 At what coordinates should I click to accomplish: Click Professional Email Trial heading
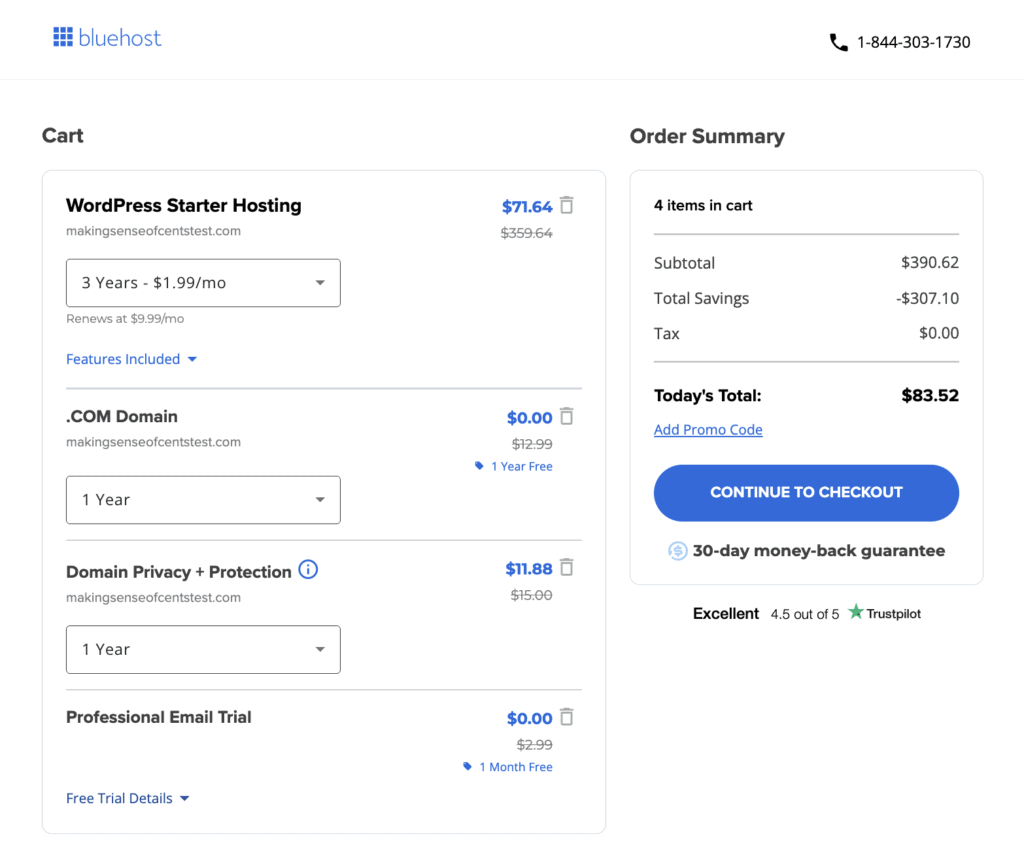point(159,717)
